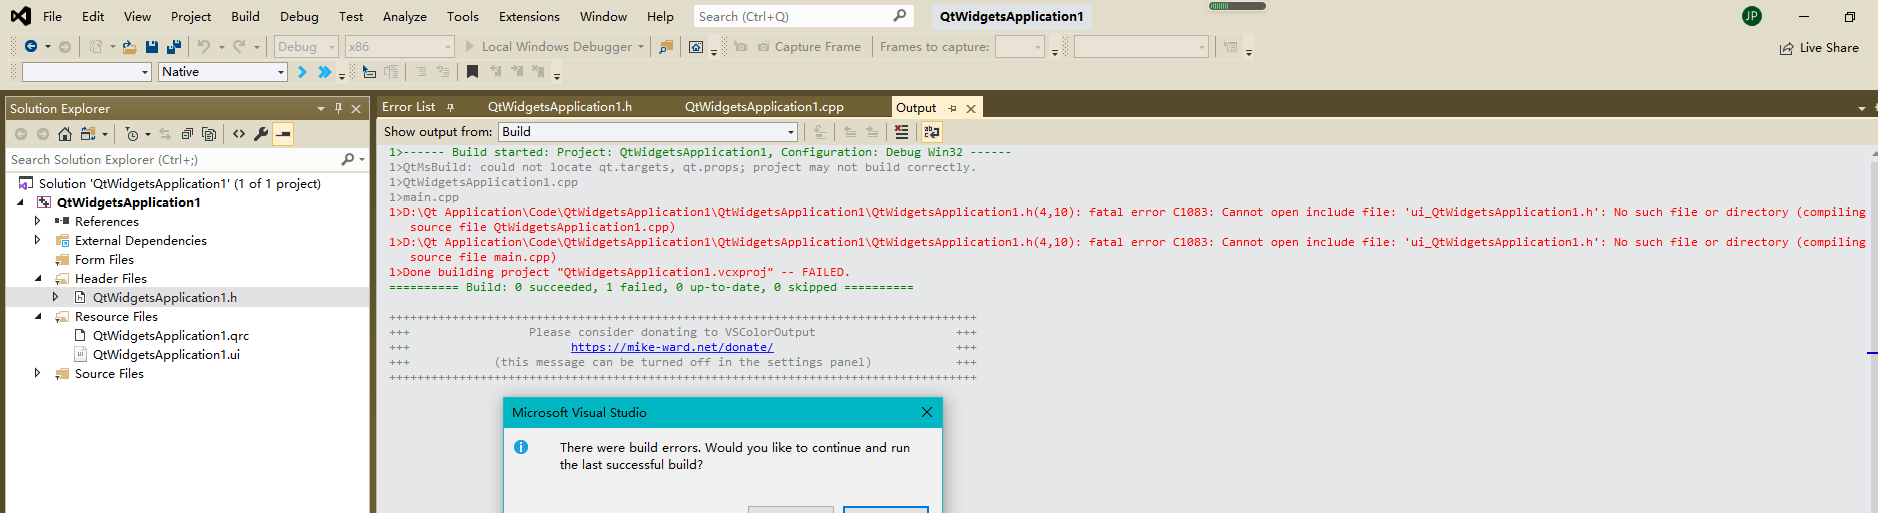Toggle Word Wrap in Output window
The image size is (1878, 513).
(x=931, y=132)
